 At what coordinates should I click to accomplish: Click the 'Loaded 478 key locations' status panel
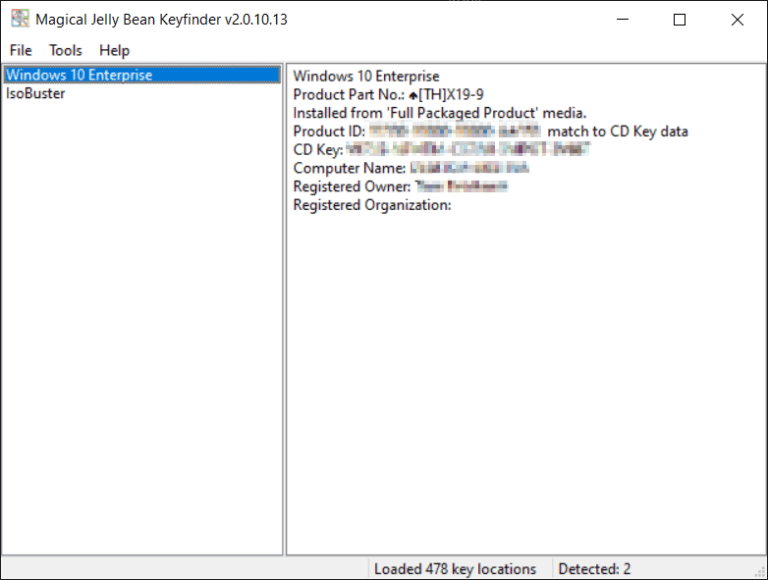455,569
